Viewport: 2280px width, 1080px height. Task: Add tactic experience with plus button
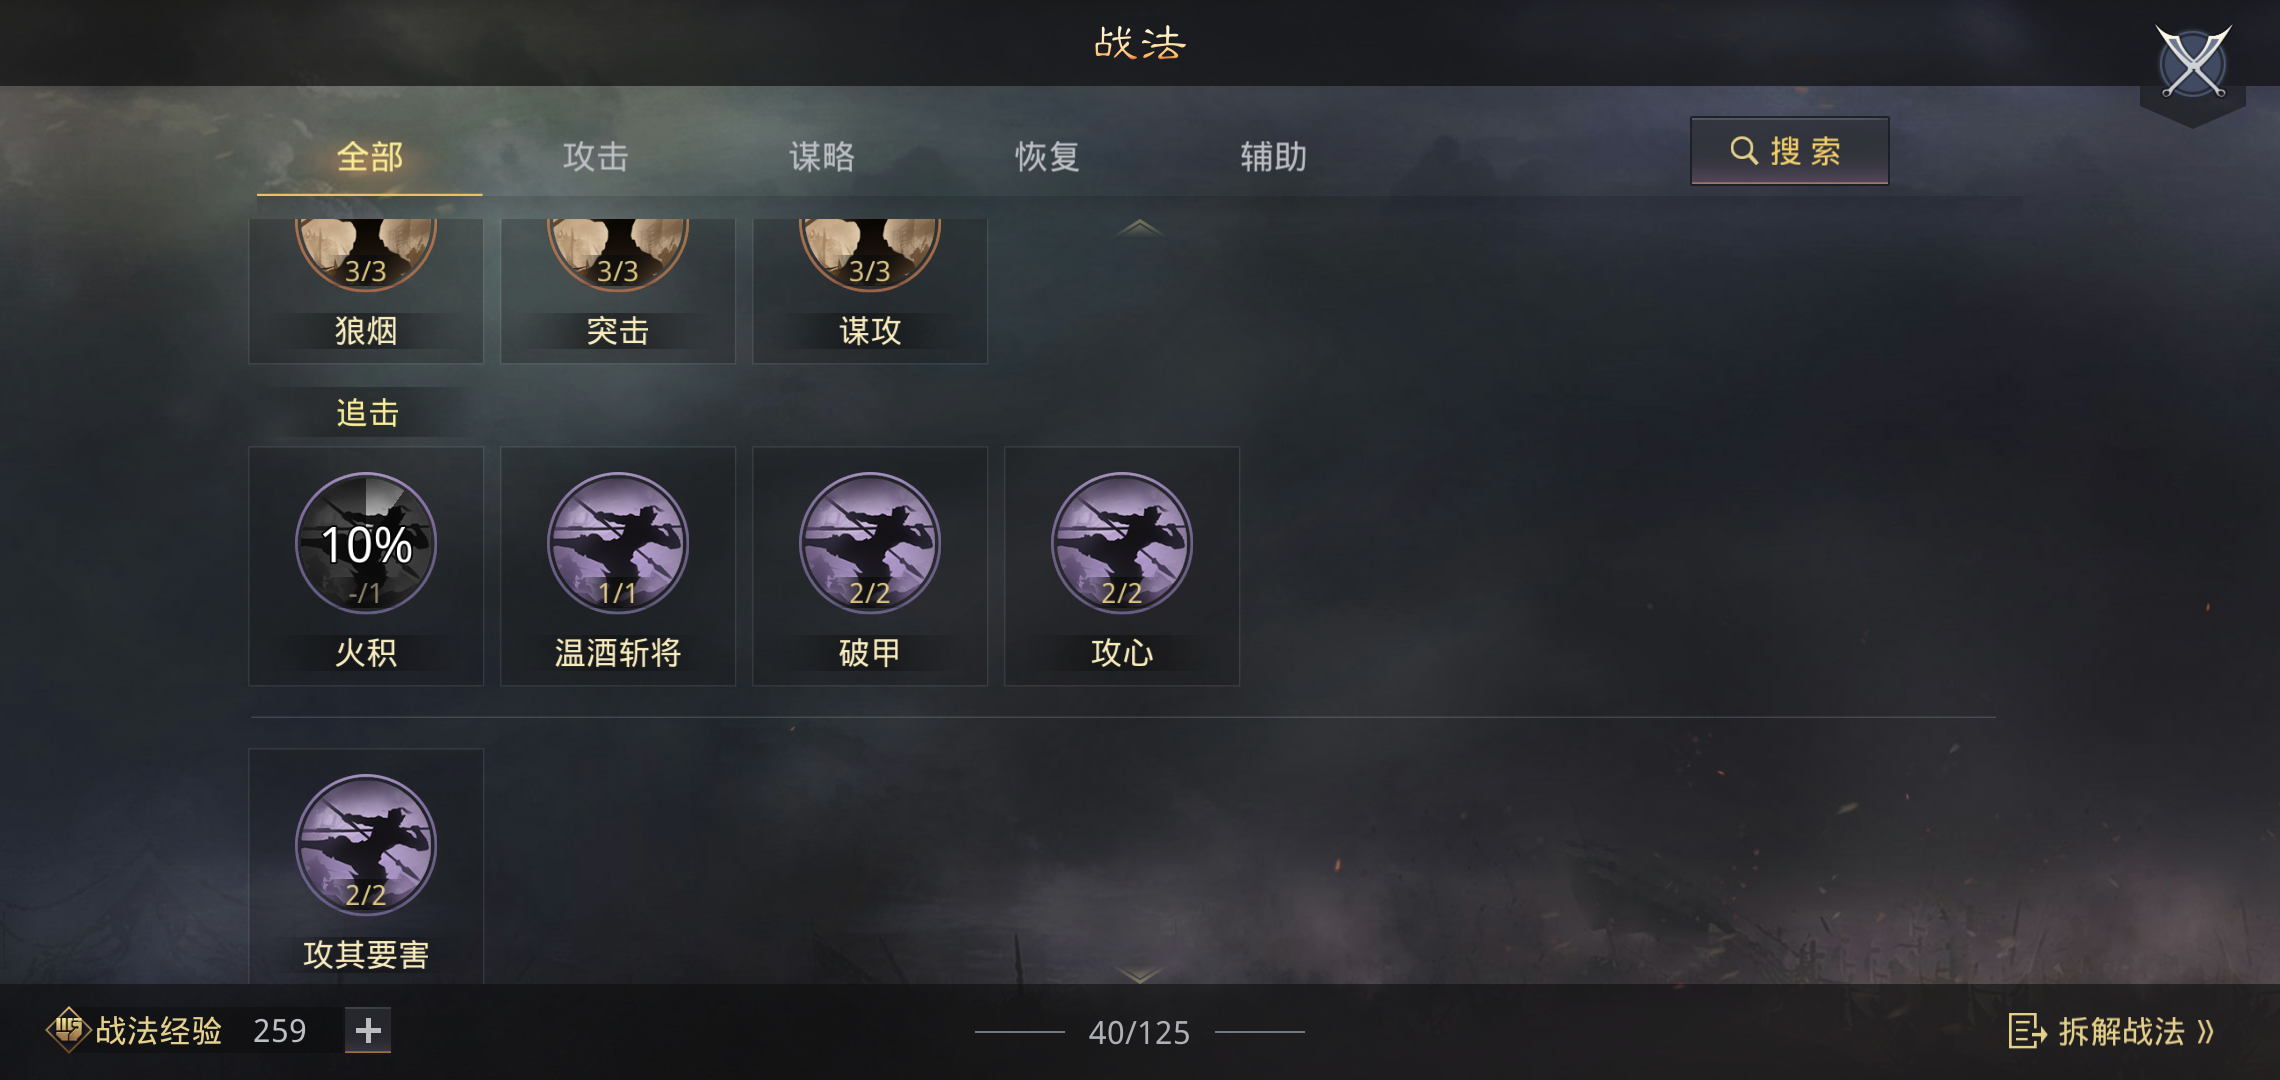click(368, 1030)
